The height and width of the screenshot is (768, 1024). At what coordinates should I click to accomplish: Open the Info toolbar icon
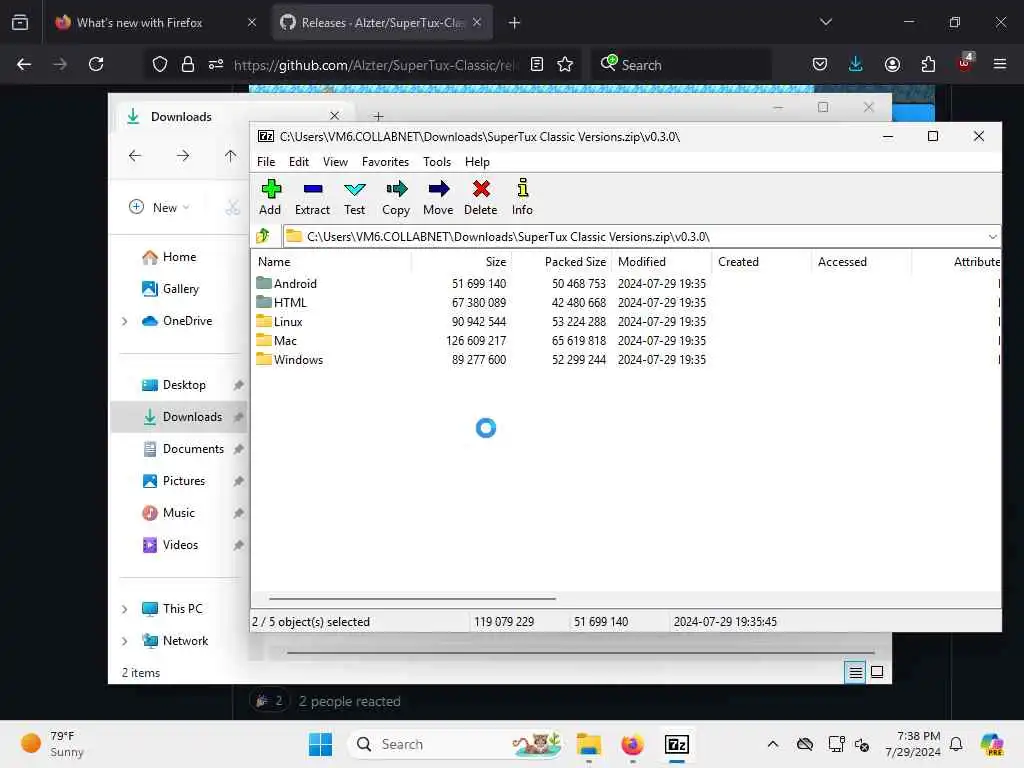coord(522,197)
